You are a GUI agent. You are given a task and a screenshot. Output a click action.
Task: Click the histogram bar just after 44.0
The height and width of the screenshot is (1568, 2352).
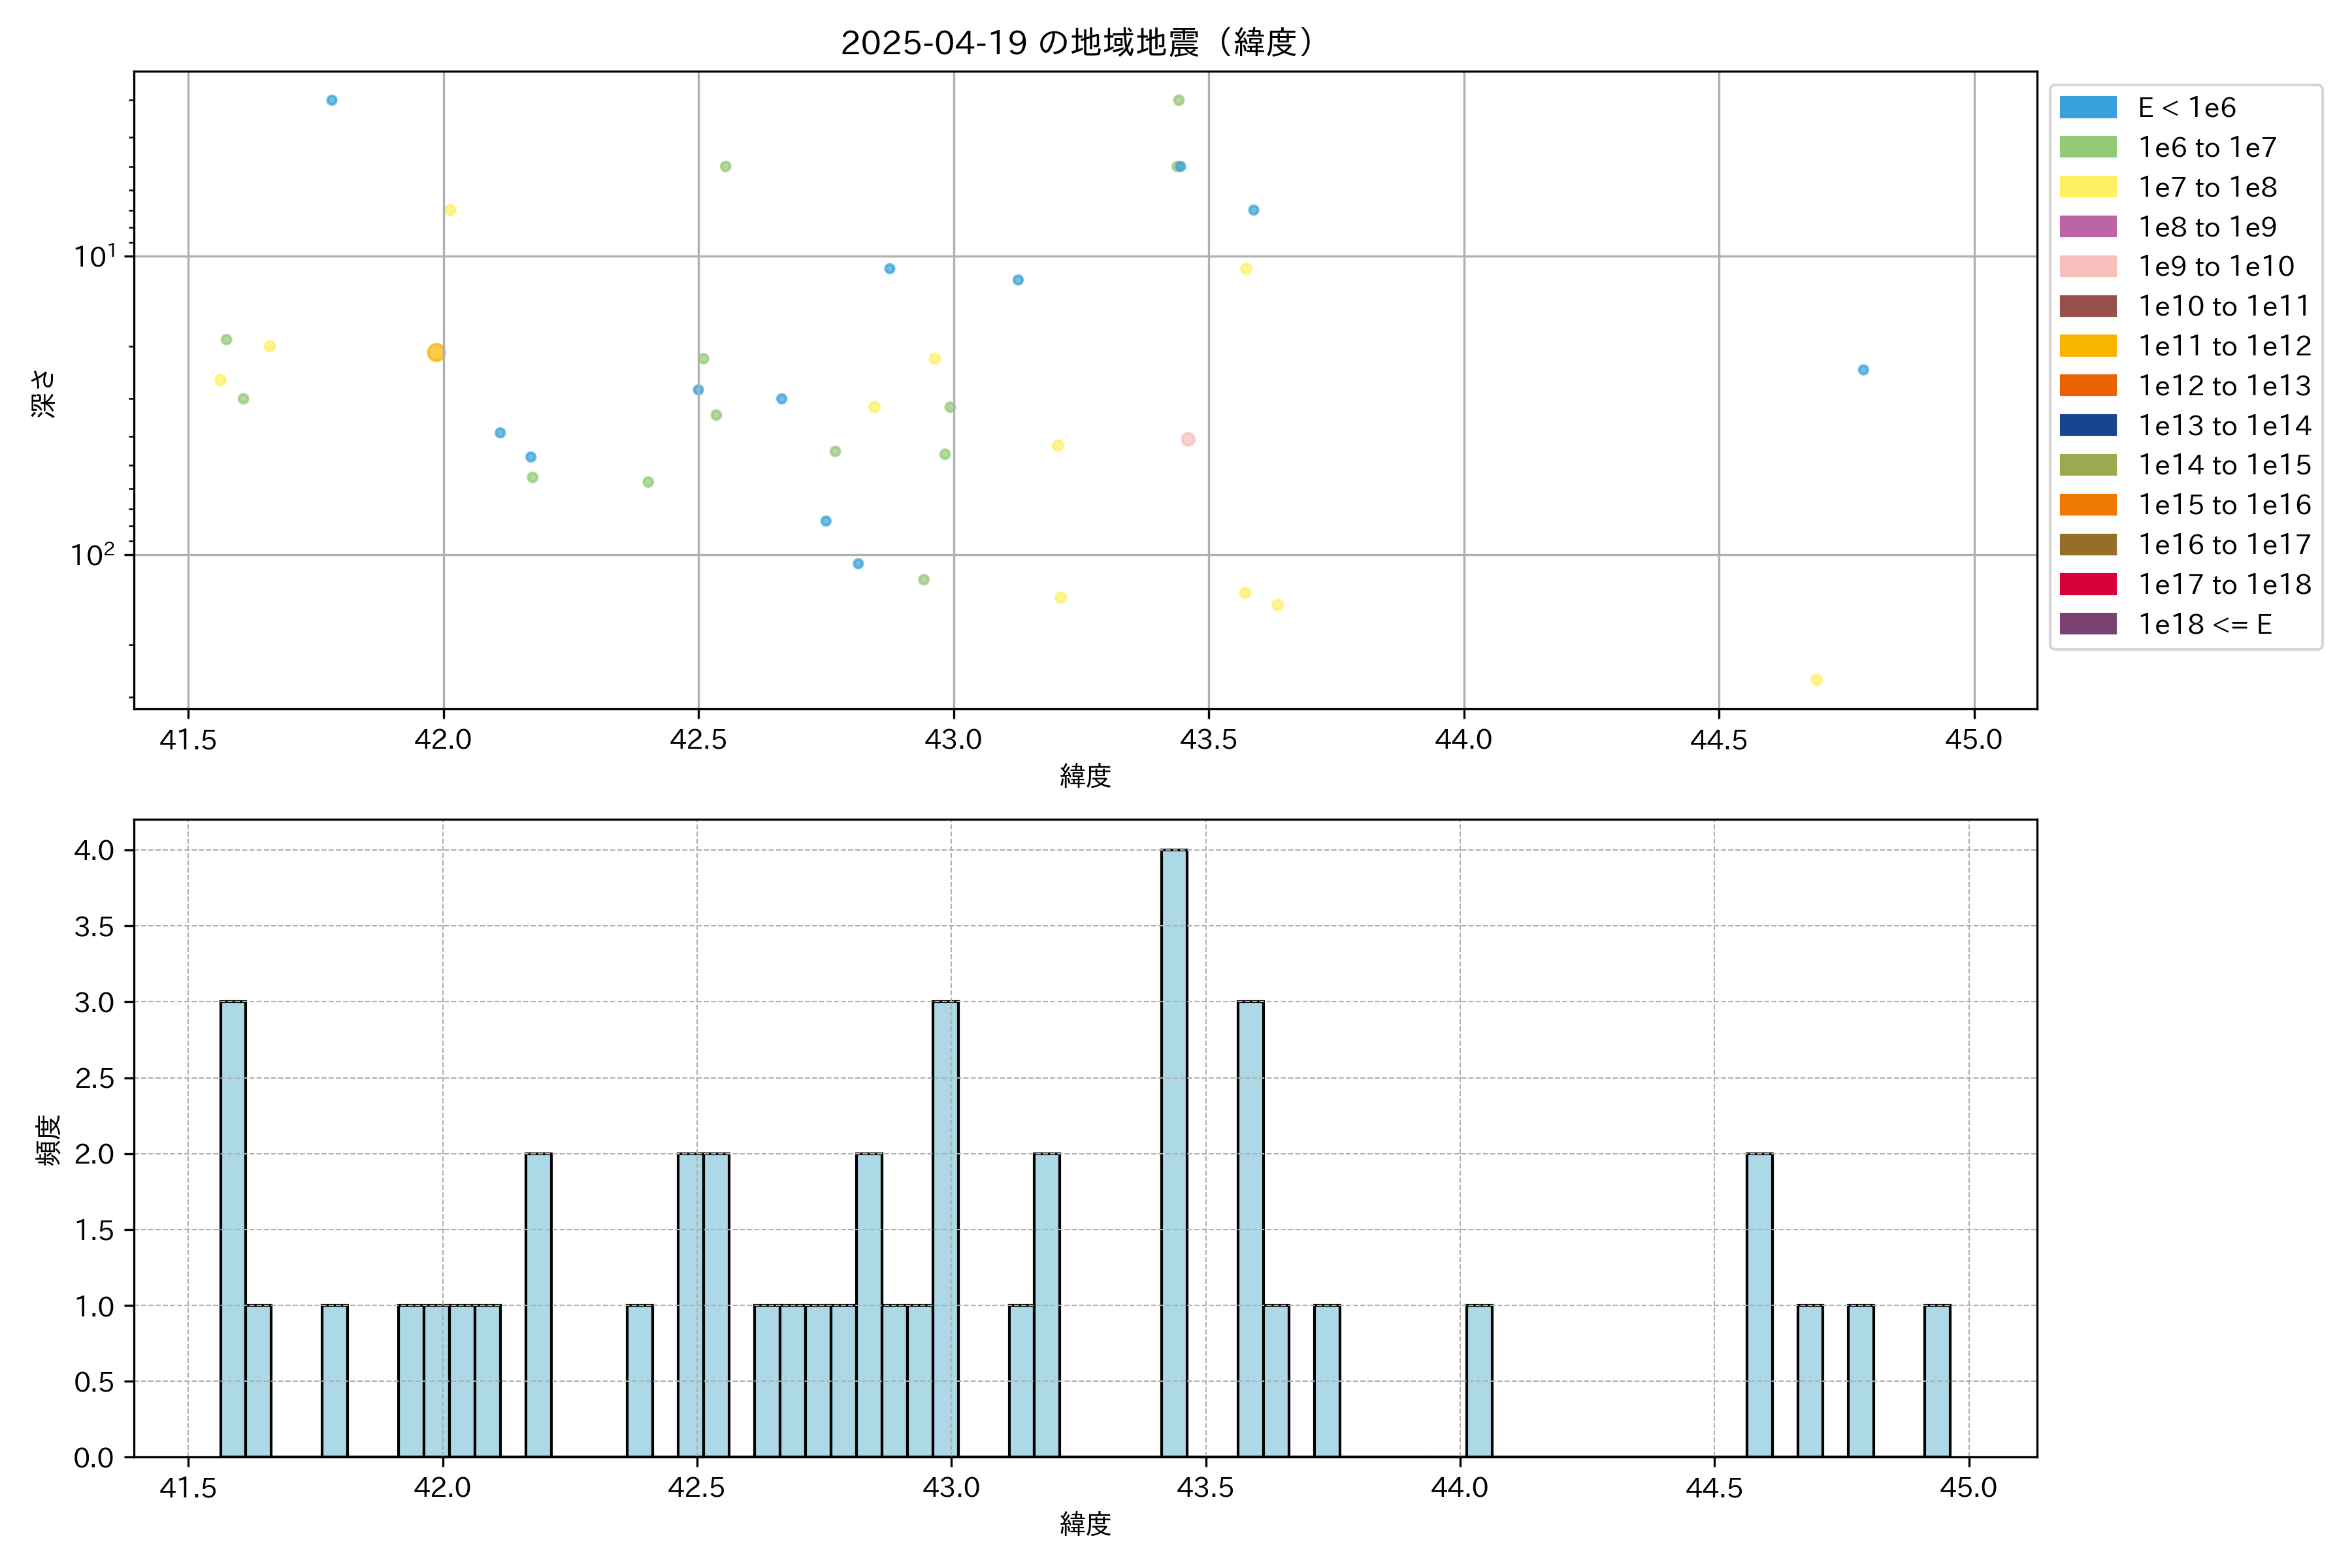tap(1479, 1380)
